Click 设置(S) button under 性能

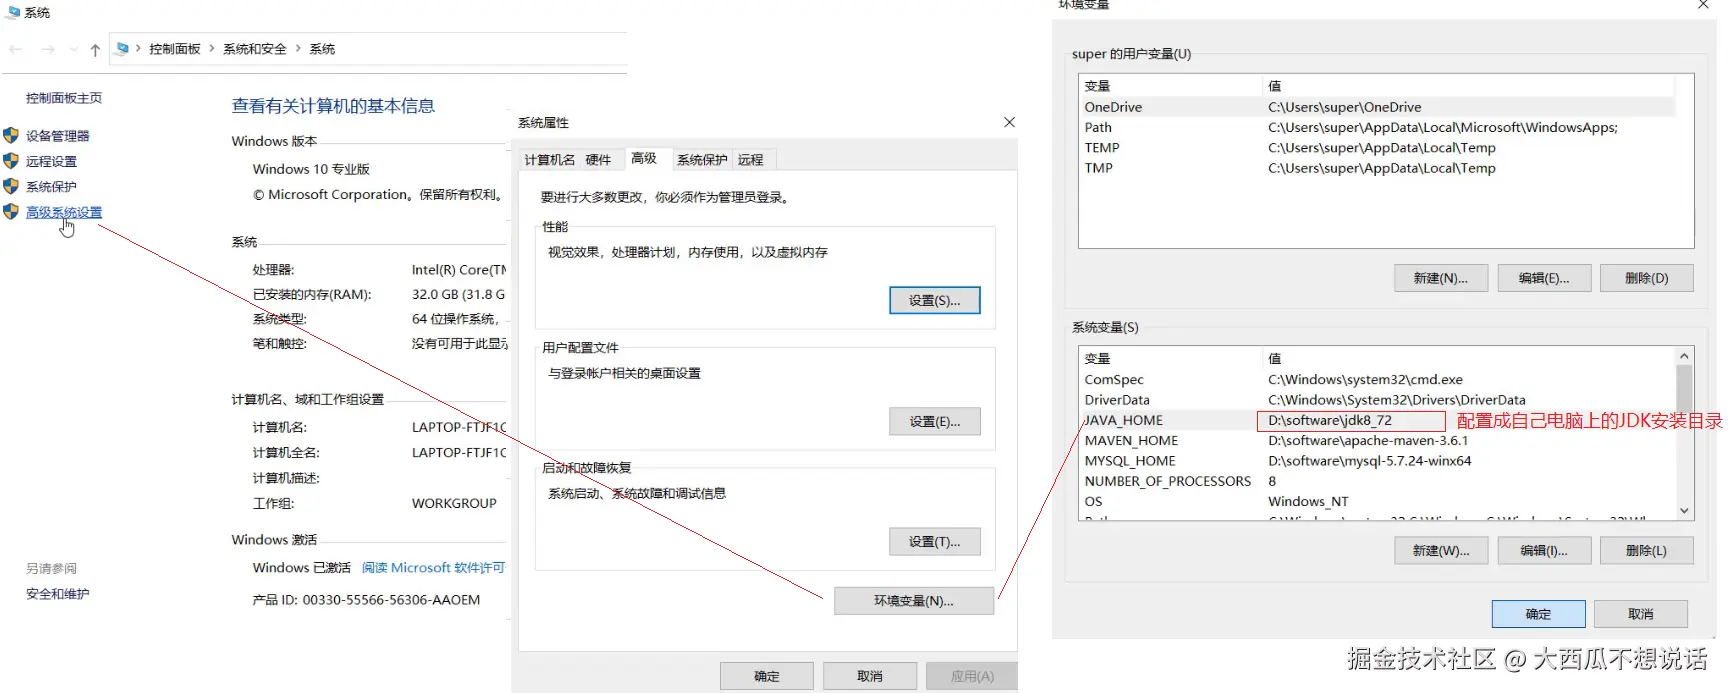935,301
